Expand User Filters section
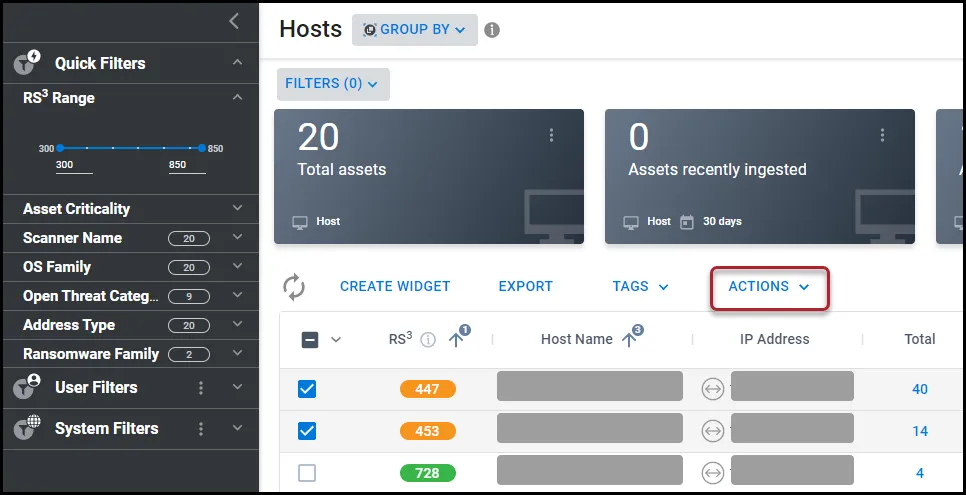 point(237,387)
